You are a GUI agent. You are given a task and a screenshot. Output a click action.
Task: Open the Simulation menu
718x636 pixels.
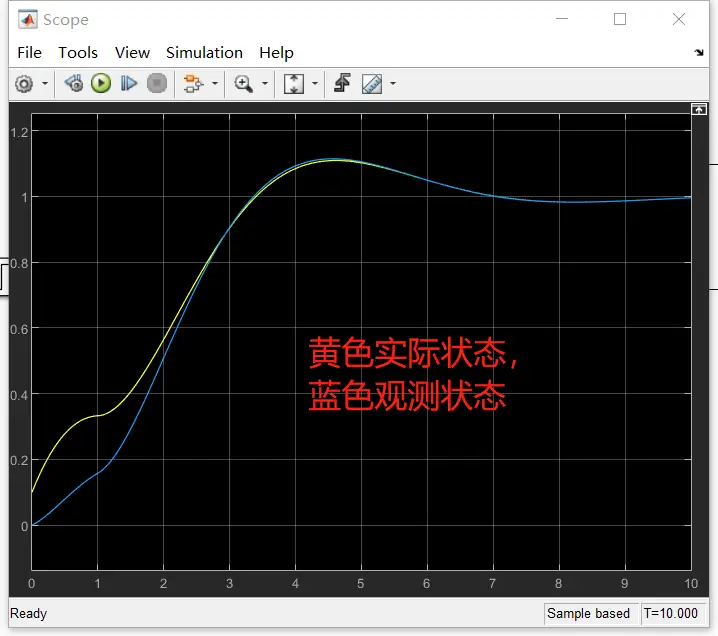click(x=204, y=53)
